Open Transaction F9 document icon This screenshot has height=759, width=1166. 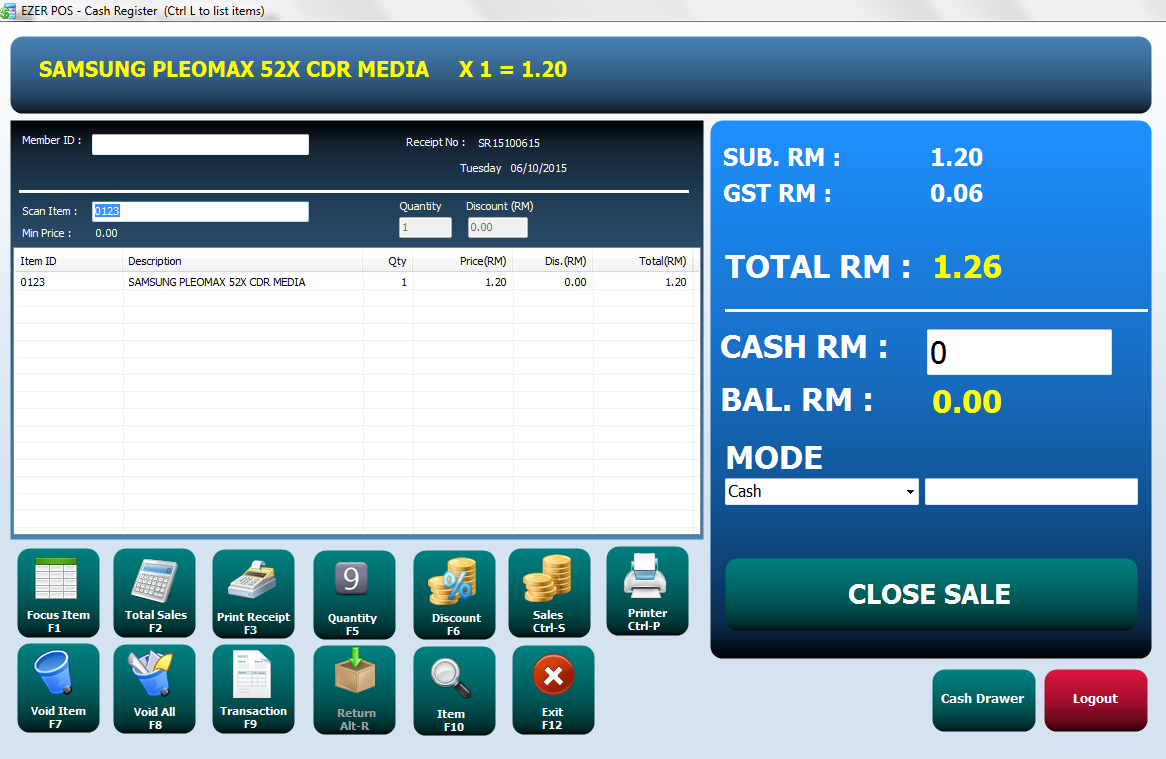pos(253,689)
